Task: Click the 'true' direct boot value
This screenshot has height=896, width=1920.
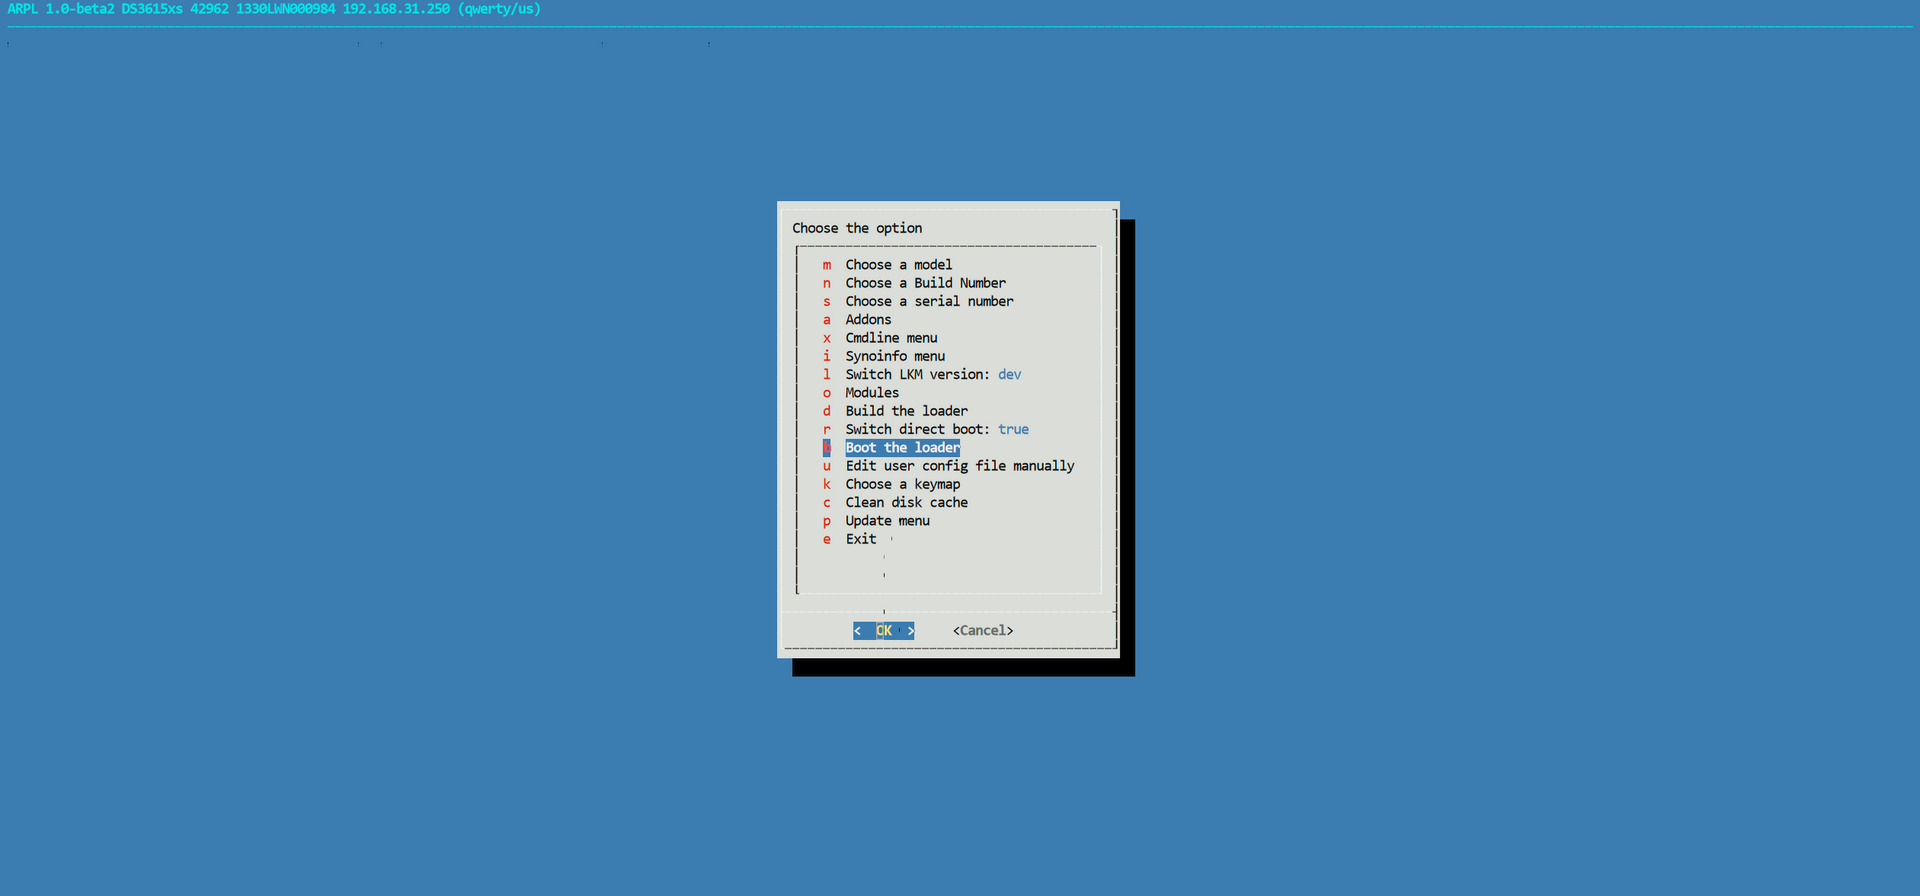Action: tap(1014, 429)
